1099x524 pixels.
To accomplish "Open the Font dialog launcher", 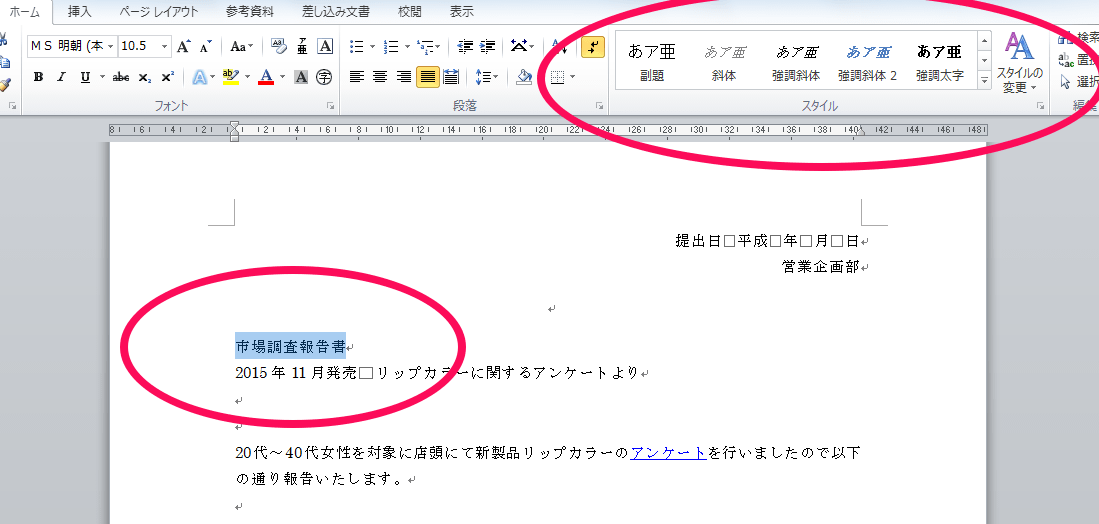I will (x=330, y=106).
